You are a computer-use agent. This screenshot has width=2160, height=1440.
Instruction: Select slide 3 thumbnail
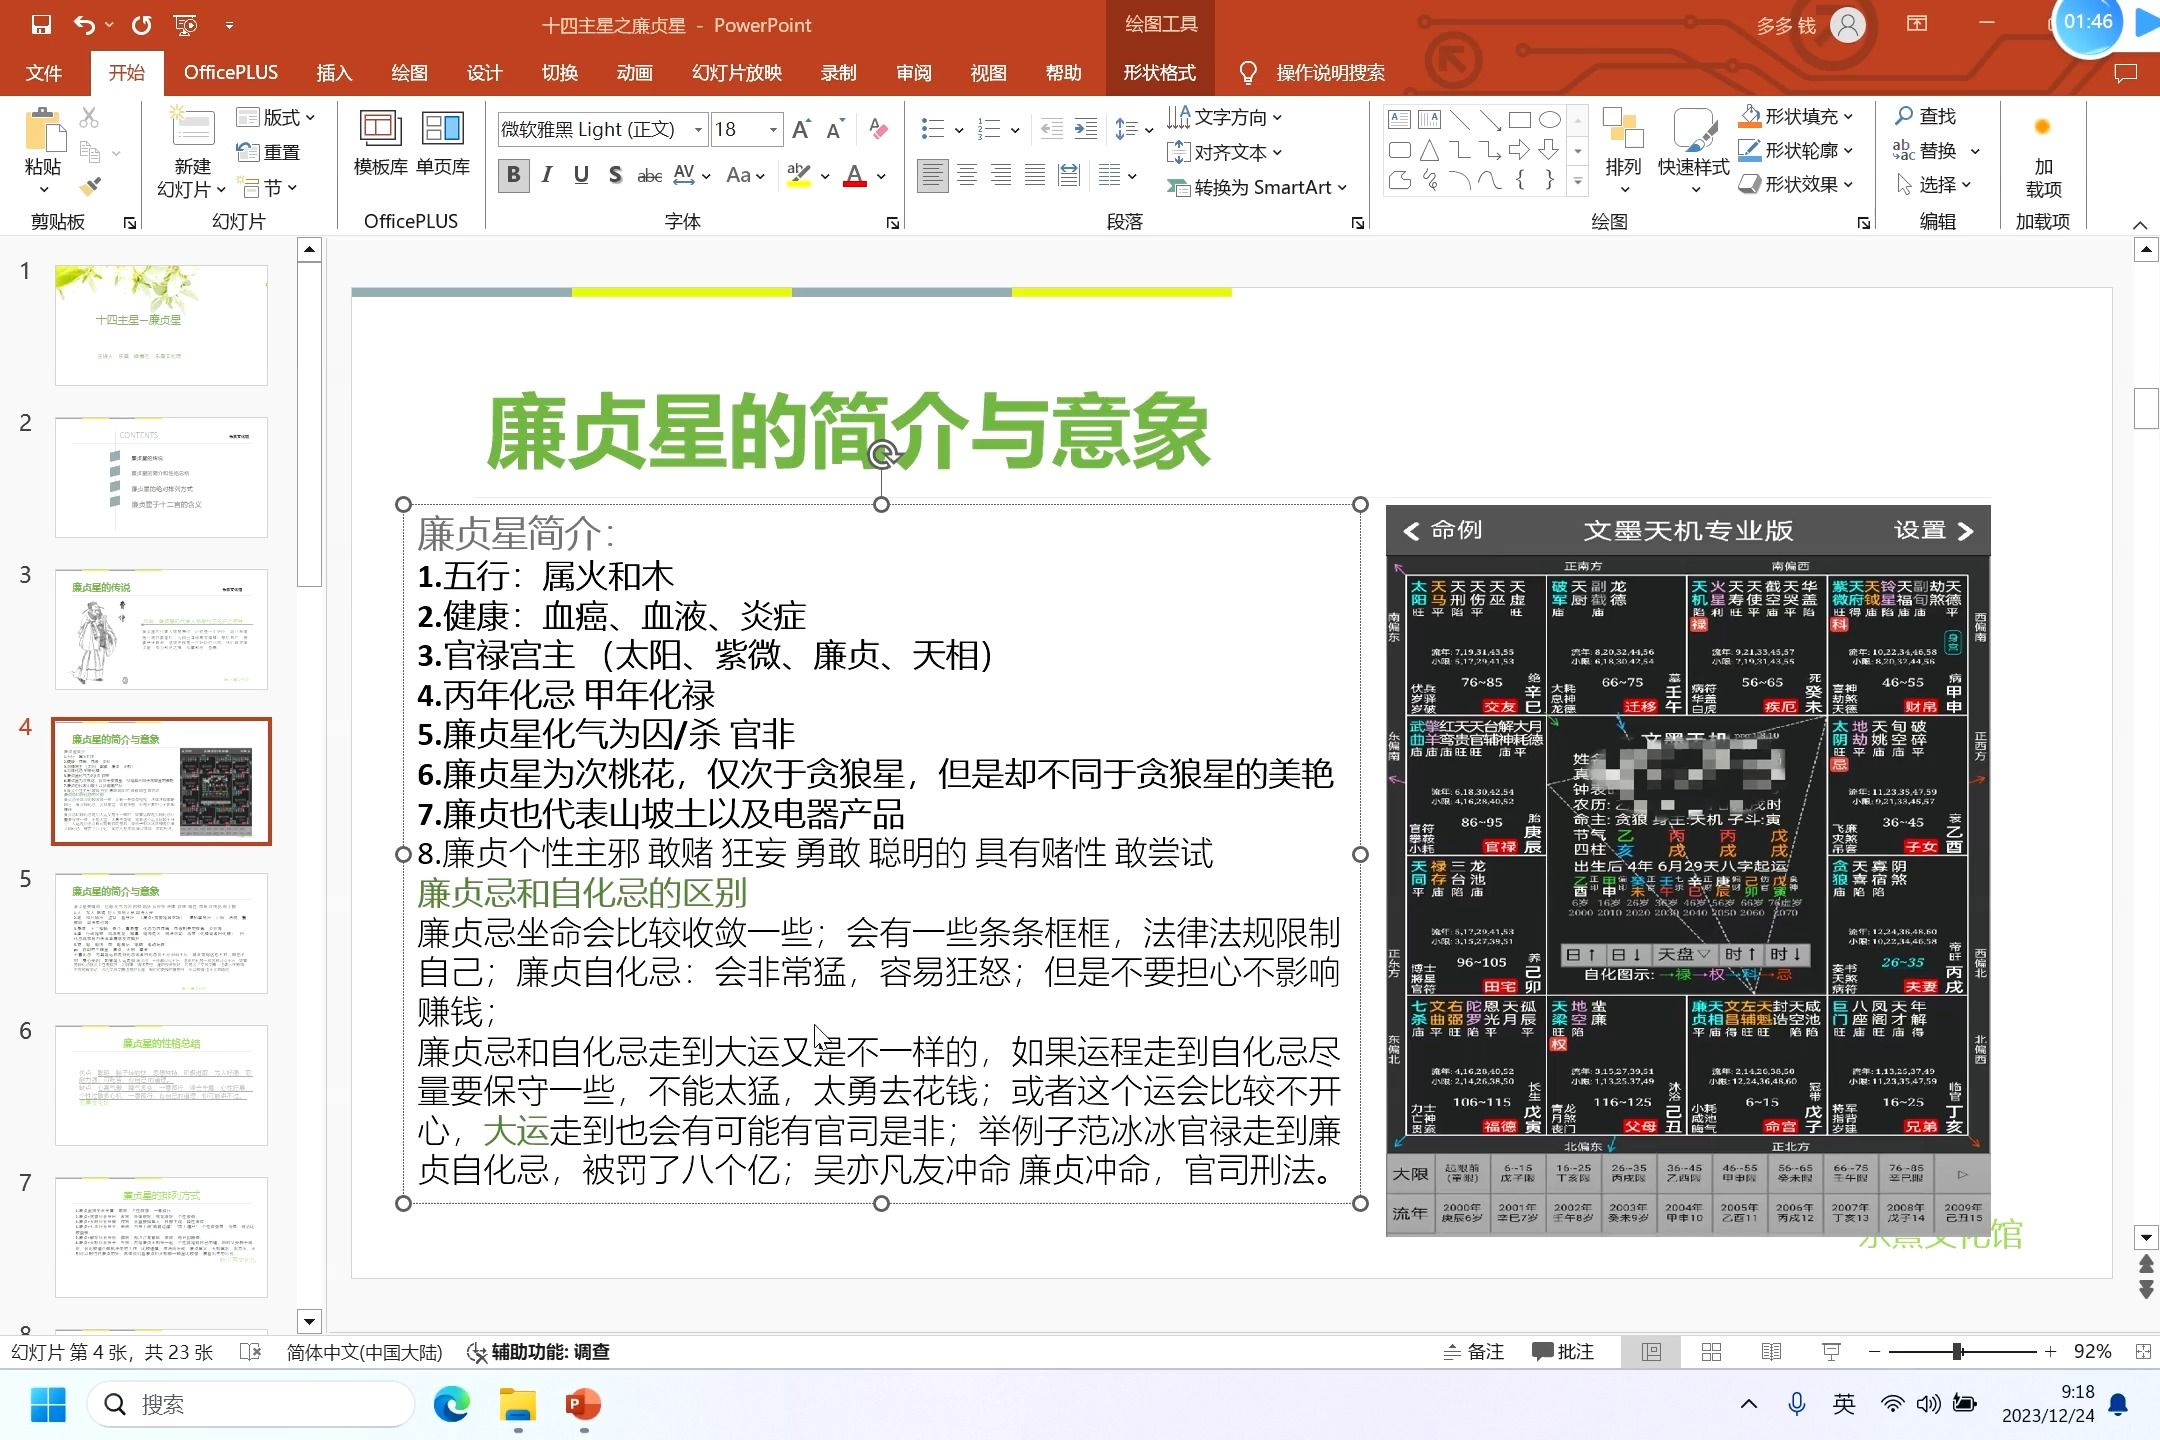161,629
